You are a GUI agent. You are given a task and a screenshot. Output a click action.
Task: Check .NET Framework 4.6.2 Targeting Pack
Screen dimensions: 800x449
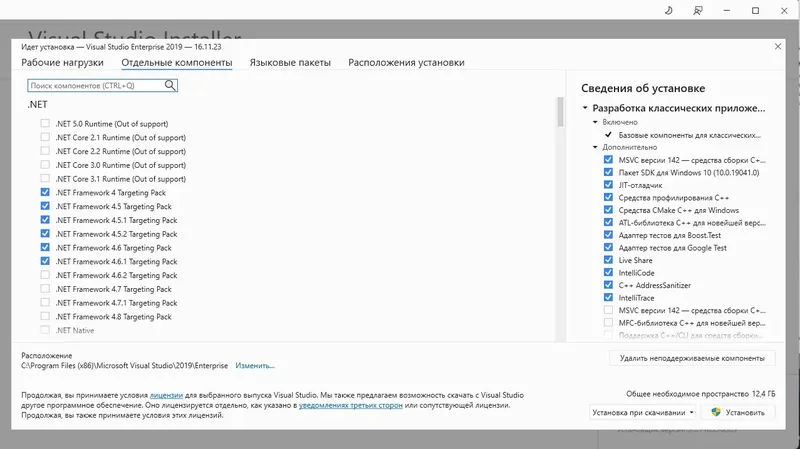tap(45, 275)
